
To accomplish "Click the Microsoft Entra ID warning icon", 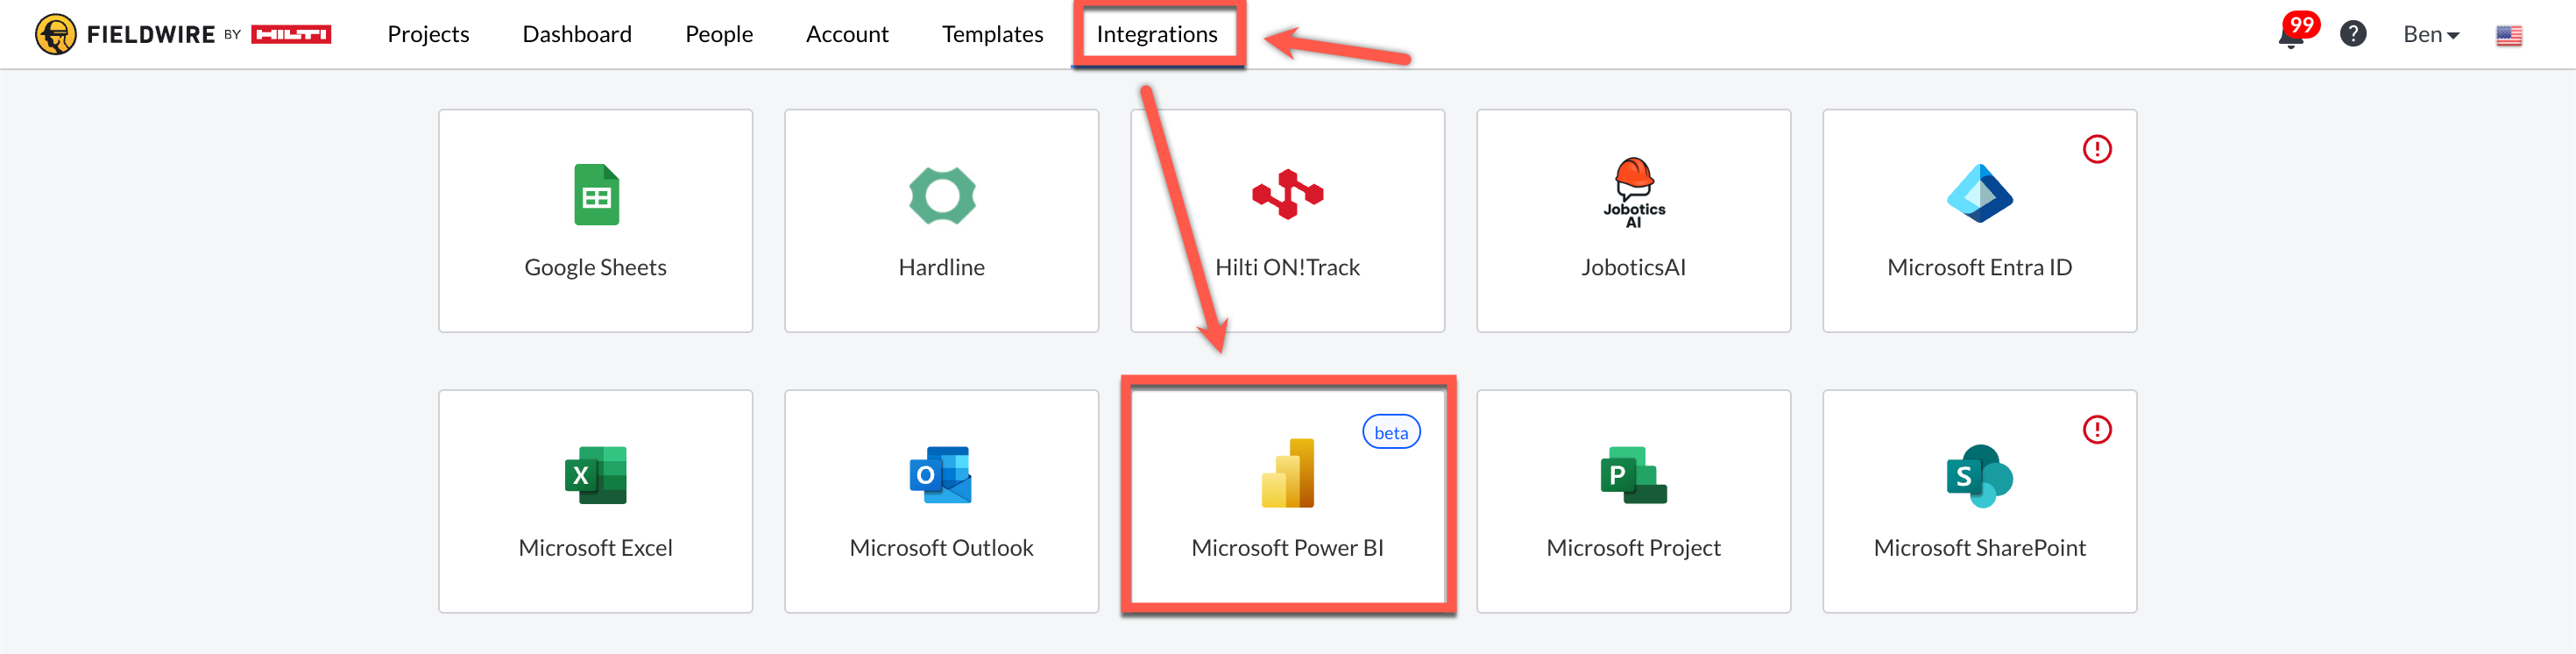I will pos(2096,149).
